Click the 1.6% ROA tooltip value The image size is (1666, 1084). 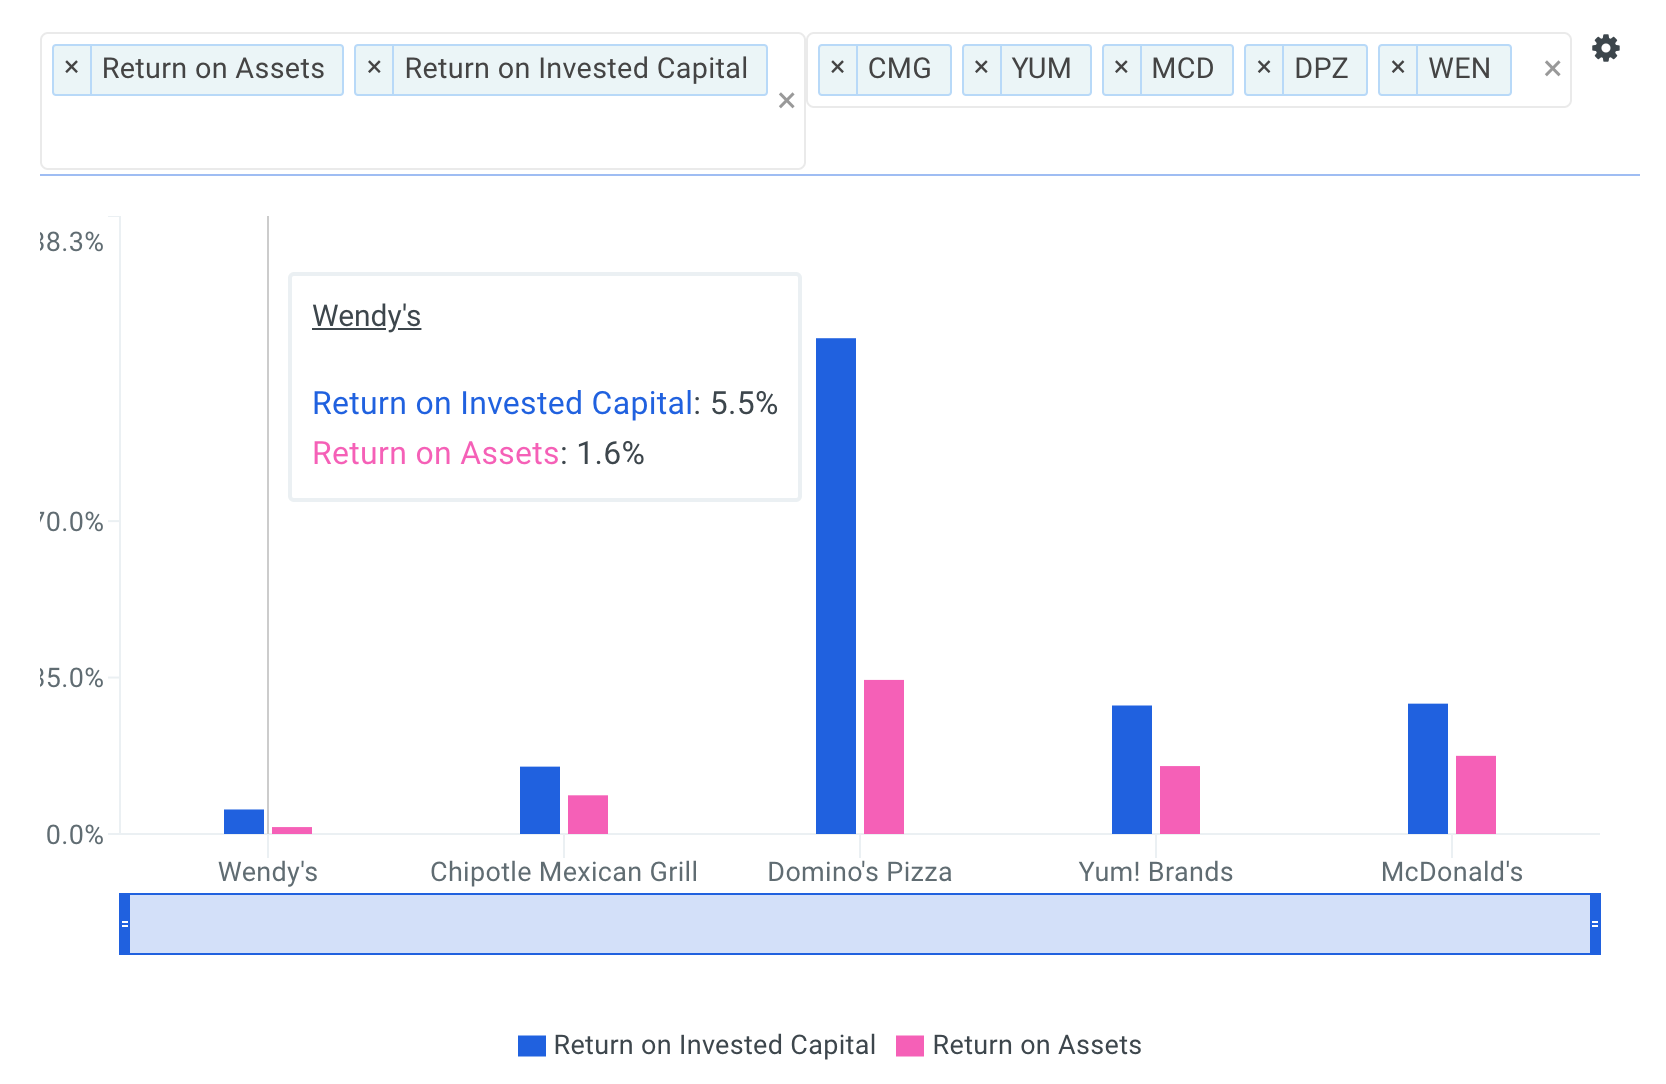610,453
